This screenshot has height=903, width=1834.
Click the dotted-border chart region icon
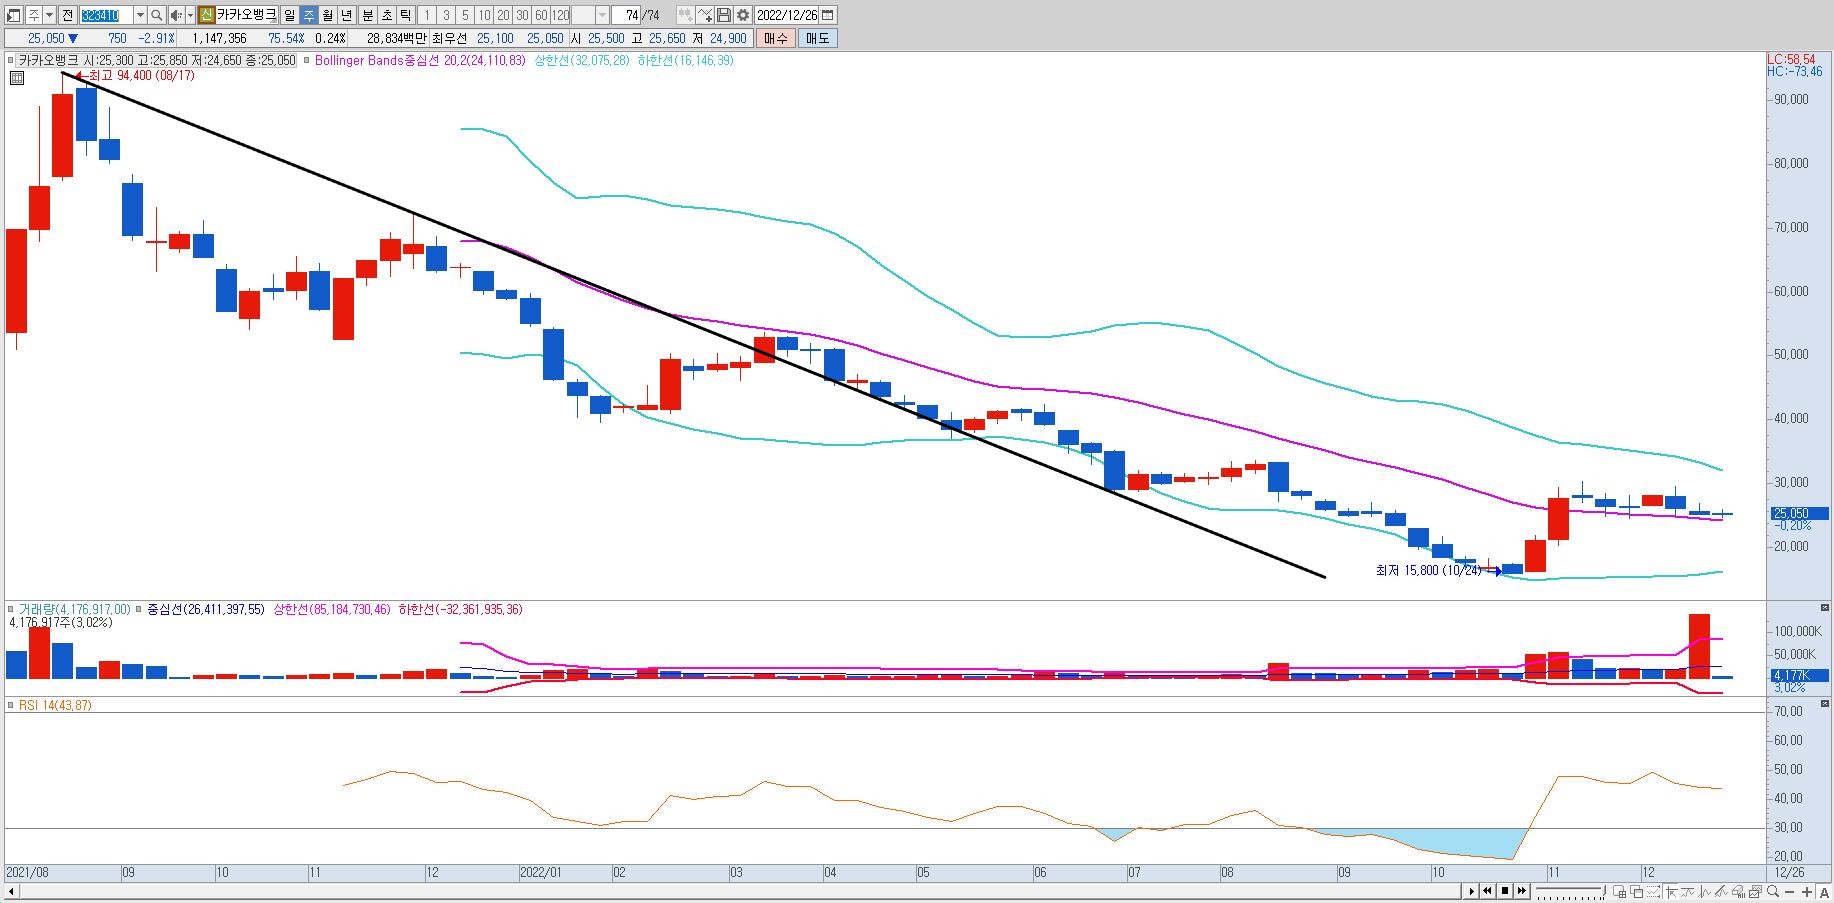click(x=1653, y=891)
